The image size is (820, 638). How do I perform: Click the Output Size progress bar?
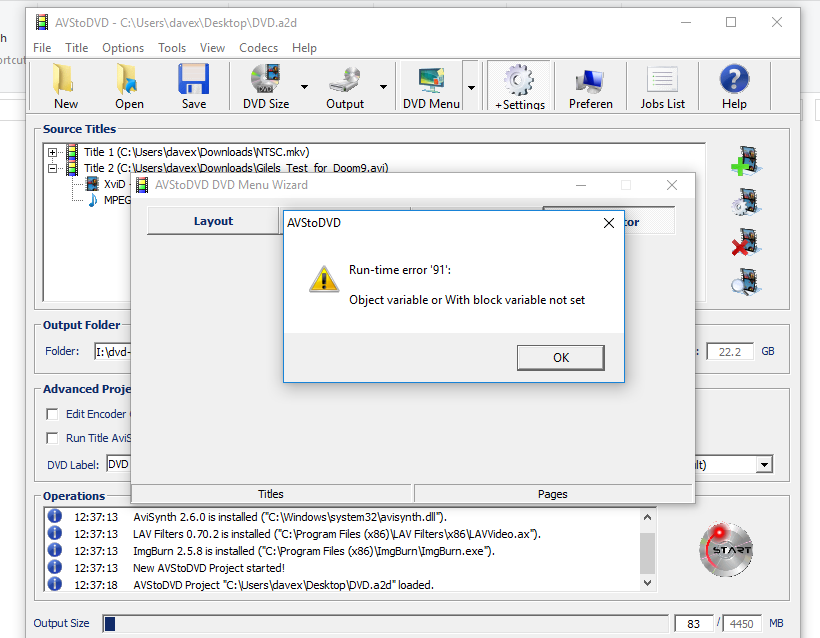[x=385, y=623]
